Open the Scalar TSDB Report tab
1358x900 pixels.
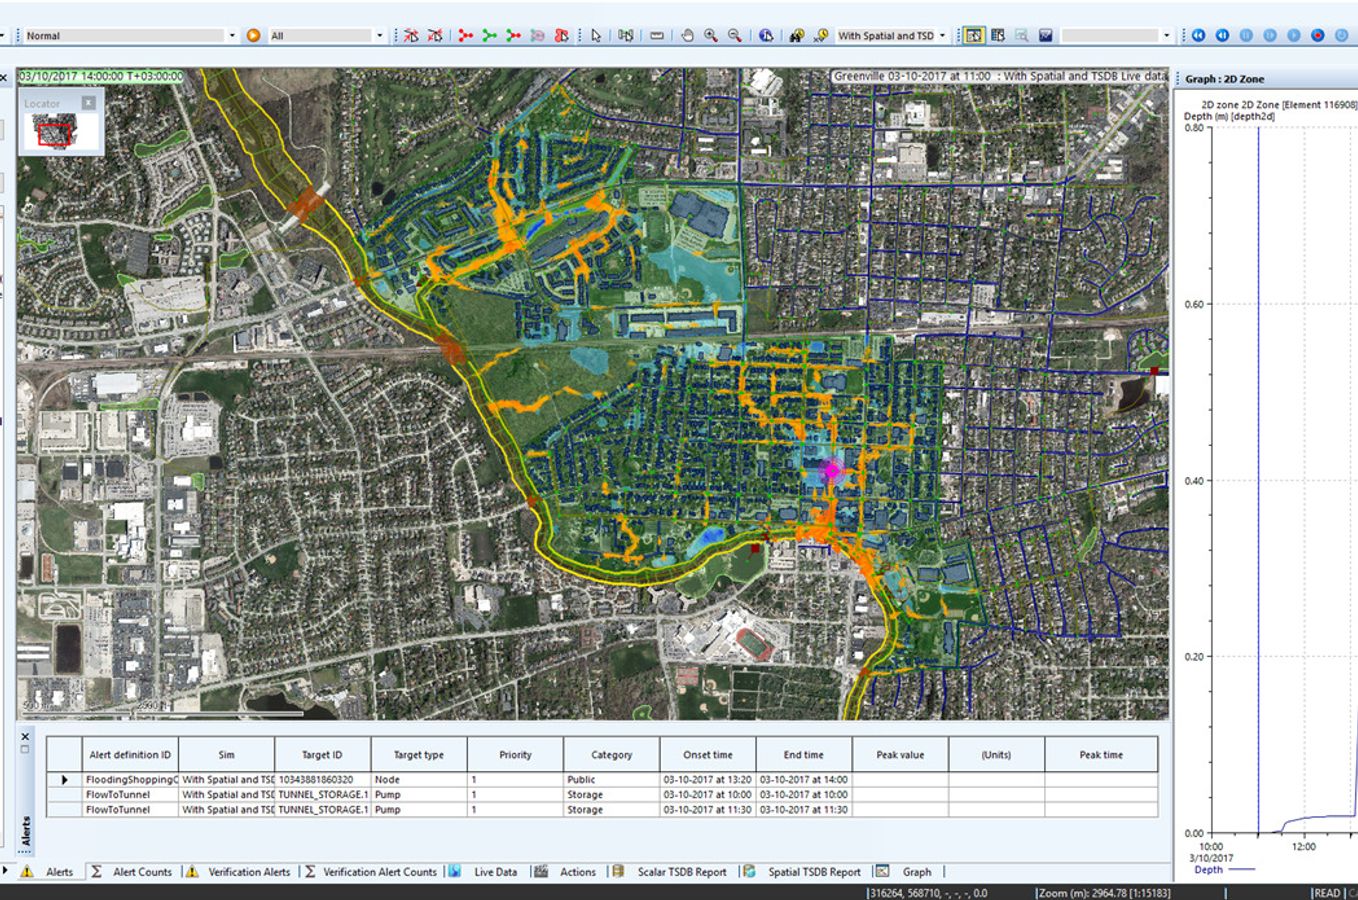point(682,872)
